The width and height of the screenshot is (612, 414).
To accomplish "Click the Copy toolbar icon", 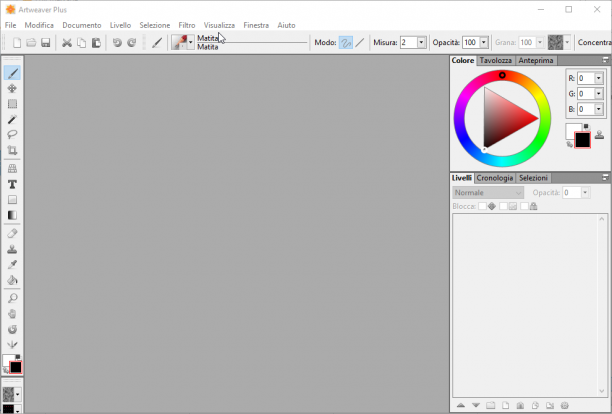I will (x=81, y=43).
